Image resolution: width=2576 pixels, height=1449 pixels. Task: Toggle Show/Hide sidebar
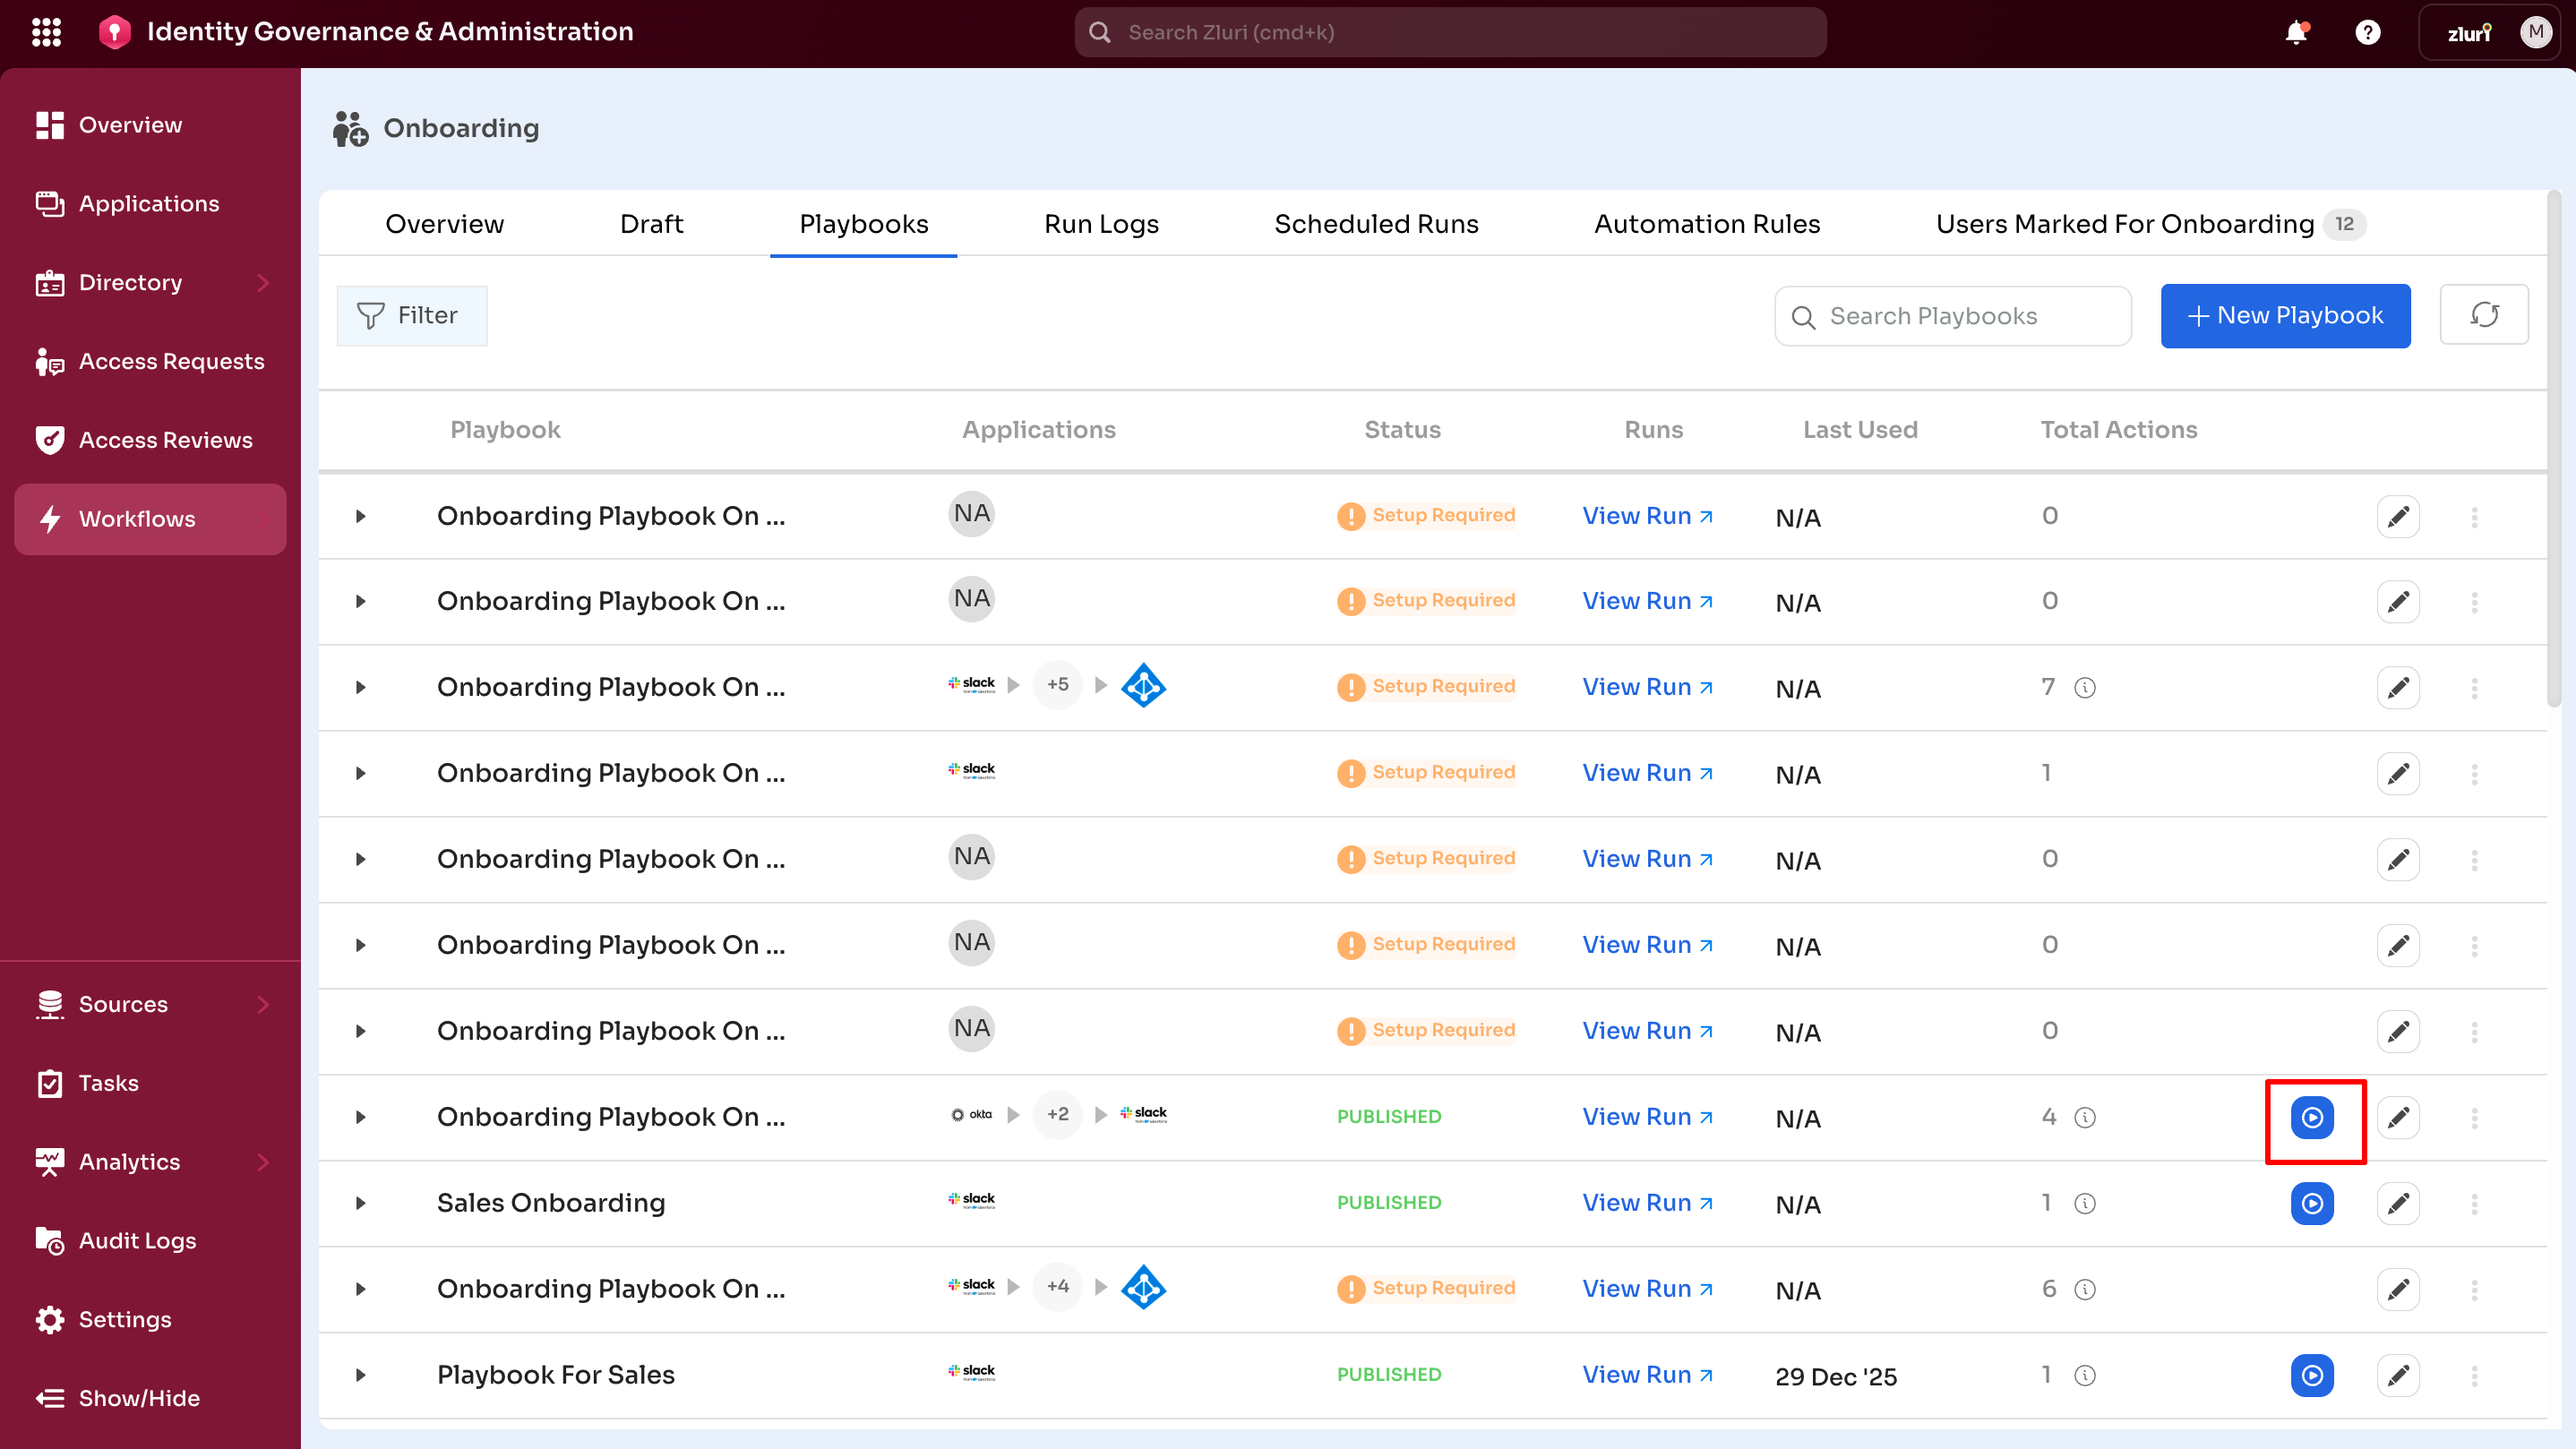pos(139,1398)
